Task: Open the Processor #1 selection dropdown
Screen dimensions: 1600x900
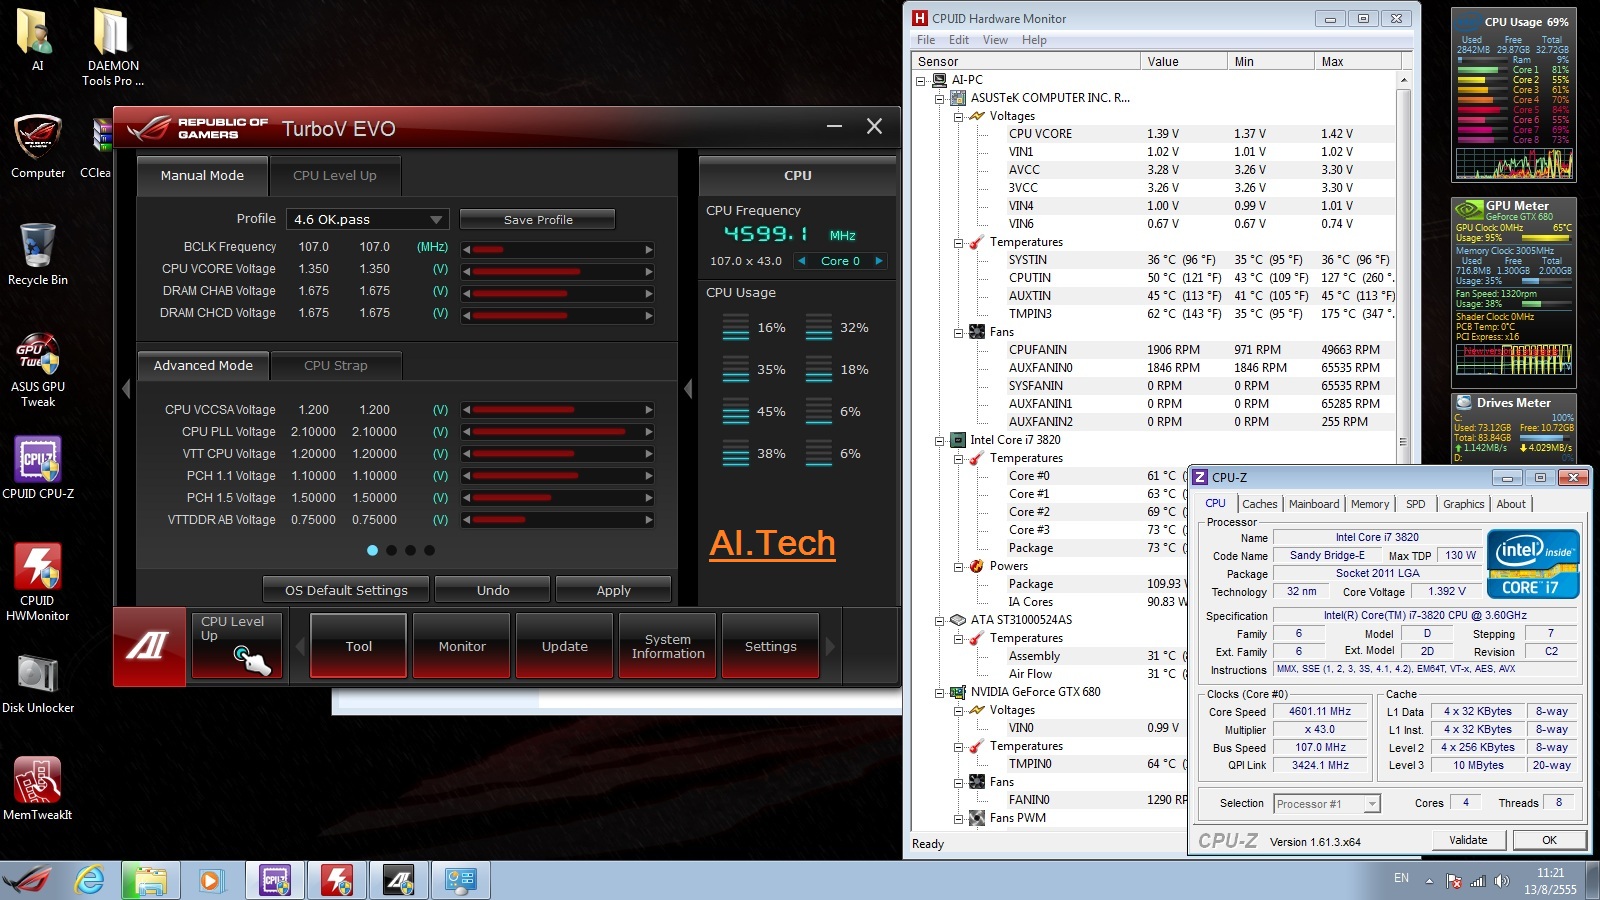Action: click(x=1327, y=804)
